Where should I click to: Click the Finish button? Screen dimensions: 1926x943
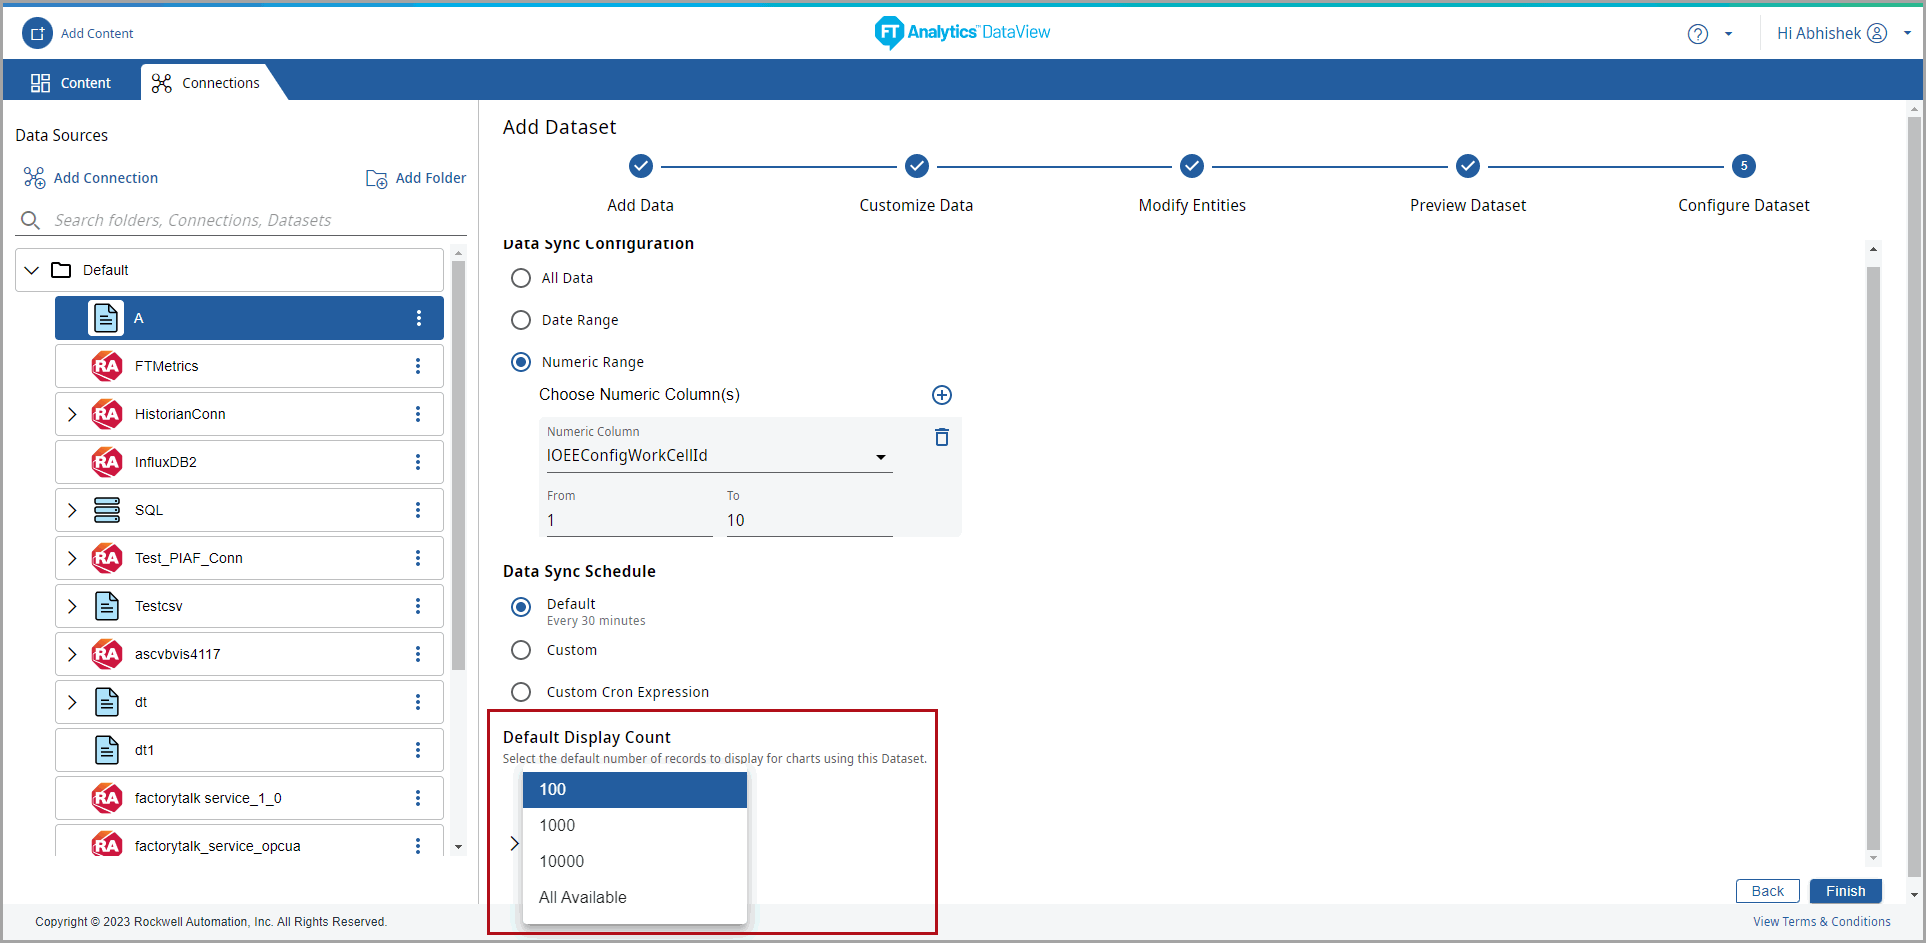pyautogui.click(x=1845, y=891)
